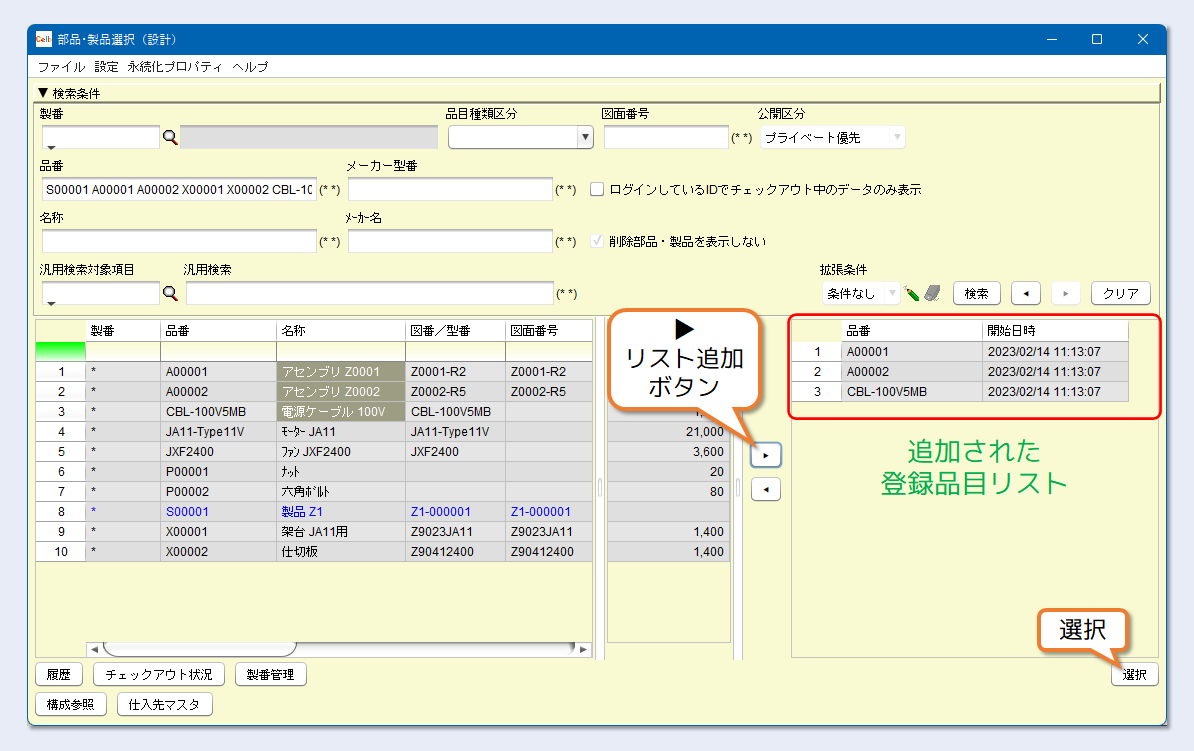The image size is (1194, 751).
Task: Select Z0002-R5 in 図面番号 column
Action: 549,391
